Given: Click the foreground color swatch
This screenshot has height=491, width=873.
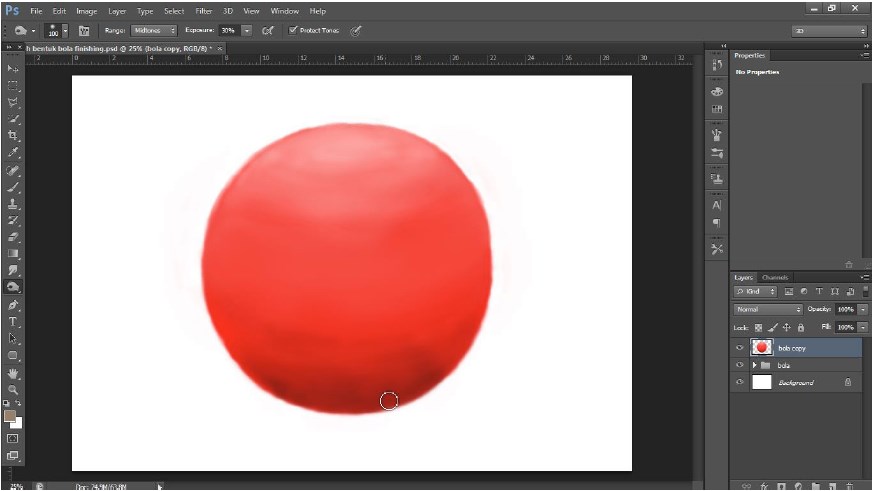Looking at the screenshot, I should pyautogui.click(x=10, y=415).
